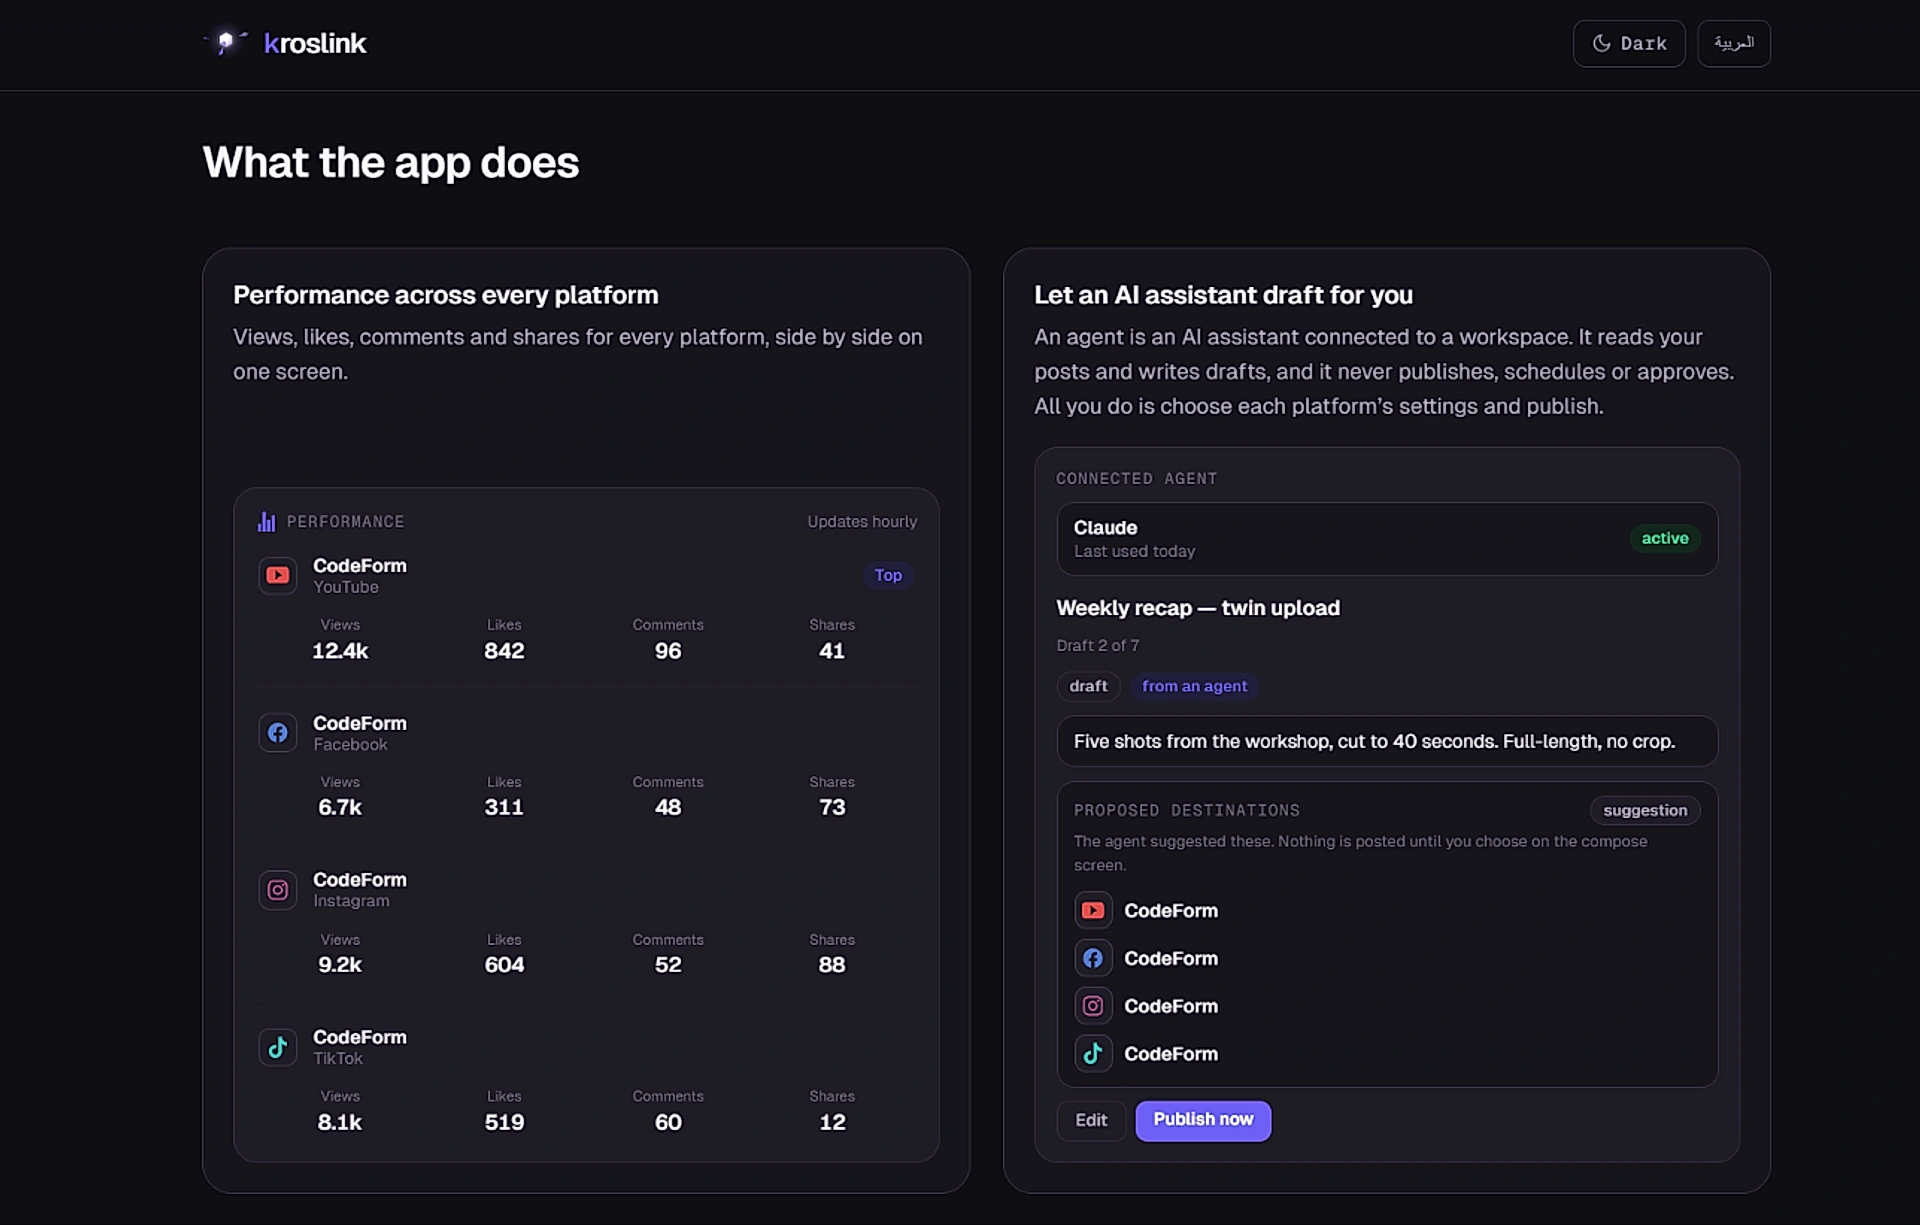Click YouTube views value 12.4k
Image resolution: width=1920 pixels, height=1225 pixels.
(340, 651)
